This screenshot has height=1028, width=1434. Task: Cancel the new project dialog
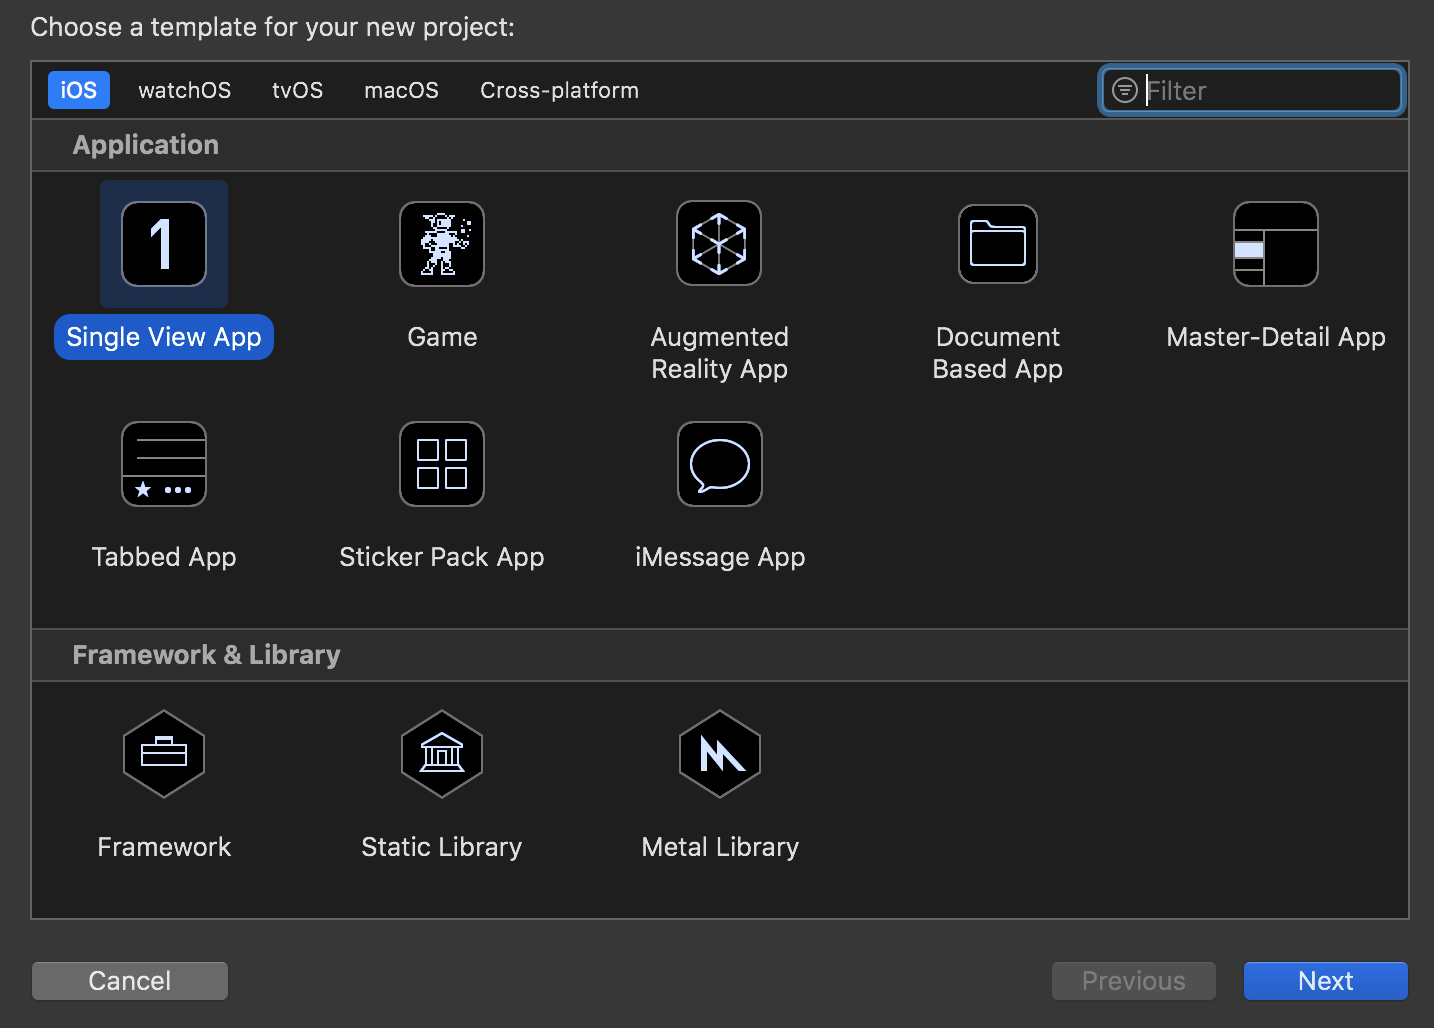tap(130, 981)
